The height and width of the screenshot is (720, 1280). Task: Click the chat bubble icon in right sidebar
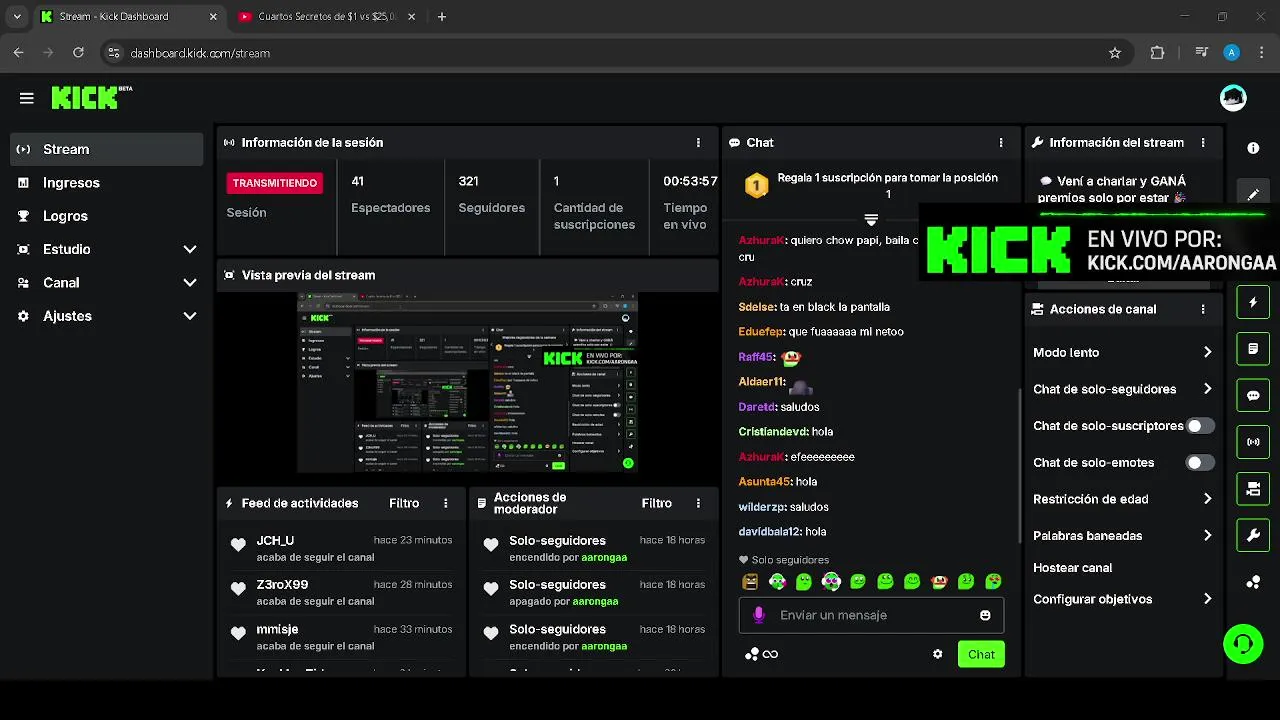[x=1253, y=395]
